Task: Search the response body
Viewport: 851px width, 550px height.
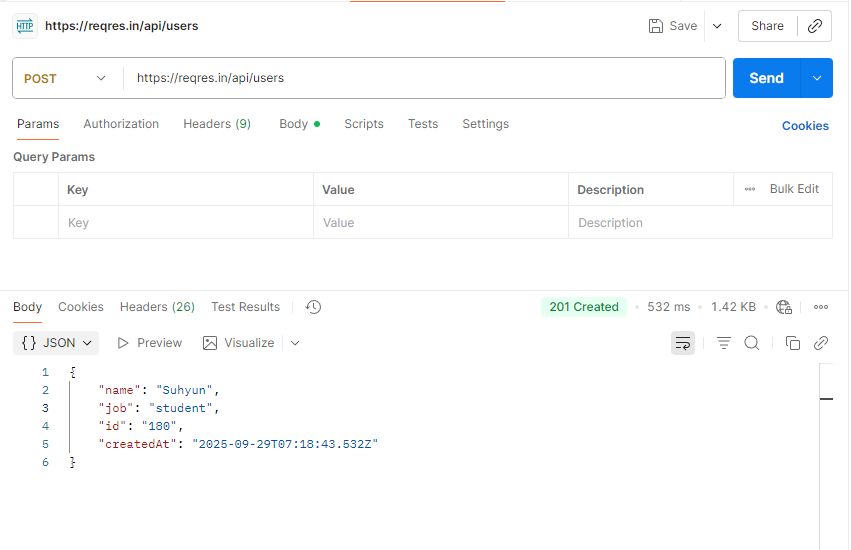Action: coord(752,343)
